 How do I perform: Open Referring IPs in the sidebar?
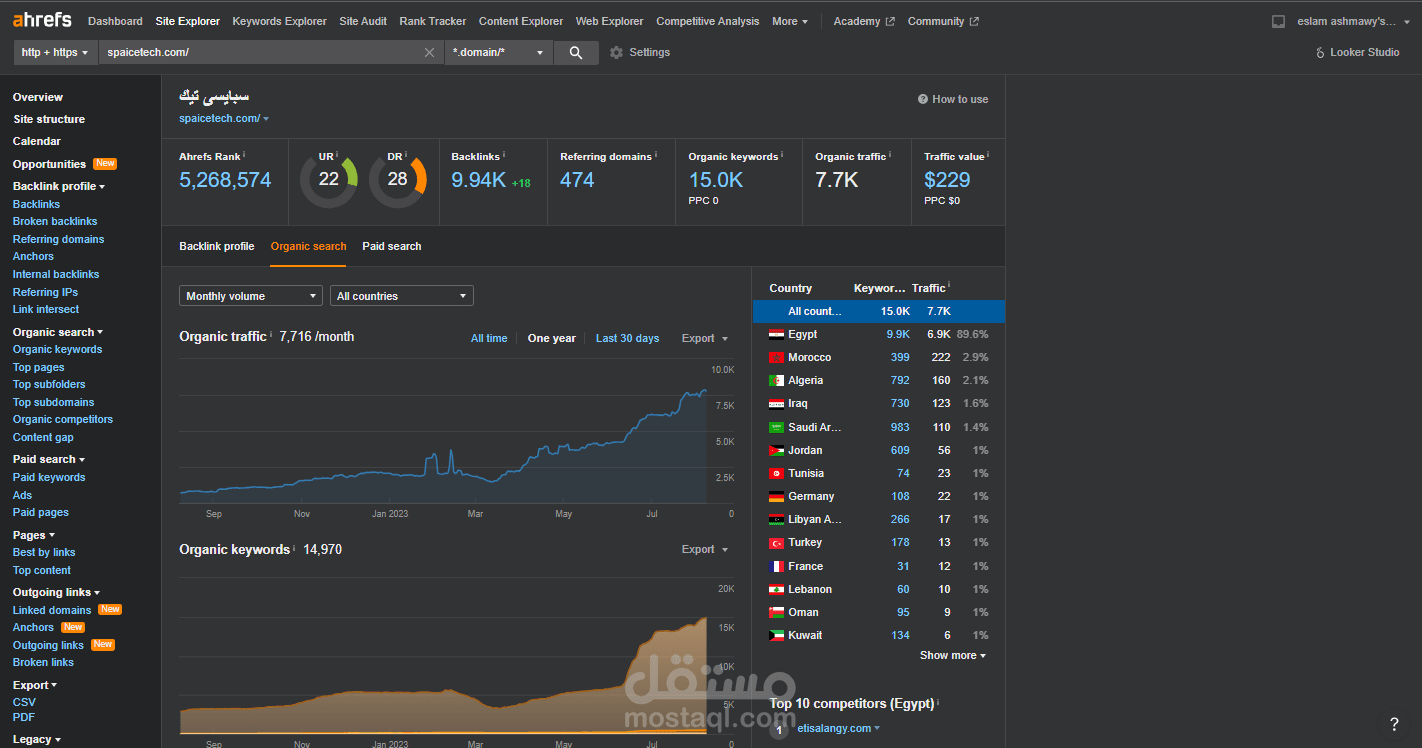pyautogui.click(x=45, y=293)
